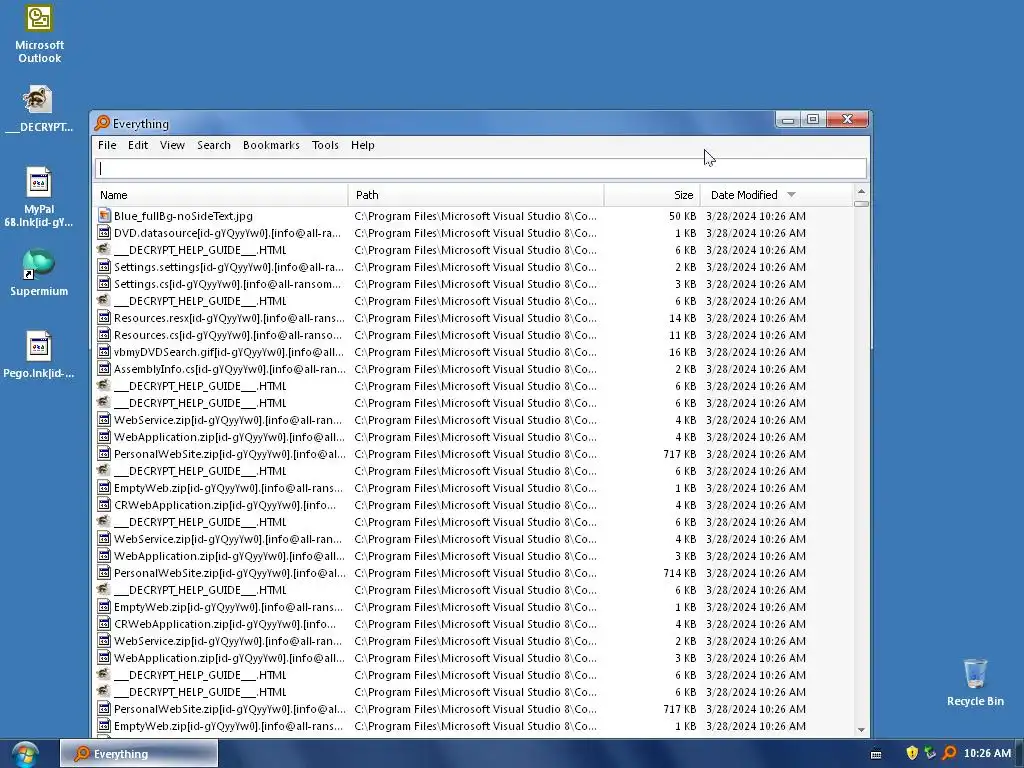
Task: Select the MyPal 68.lnk desktop icon
Action: tap(39, 196)
